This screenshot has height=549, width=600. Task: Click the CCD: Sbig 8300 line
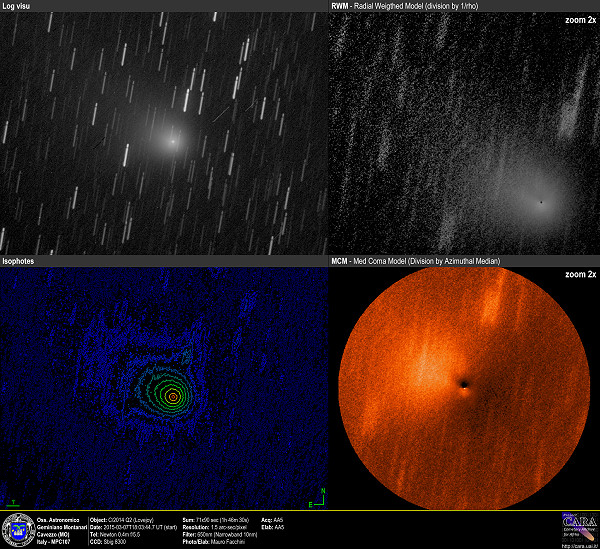pyautogui.click(x=108, y=542)
